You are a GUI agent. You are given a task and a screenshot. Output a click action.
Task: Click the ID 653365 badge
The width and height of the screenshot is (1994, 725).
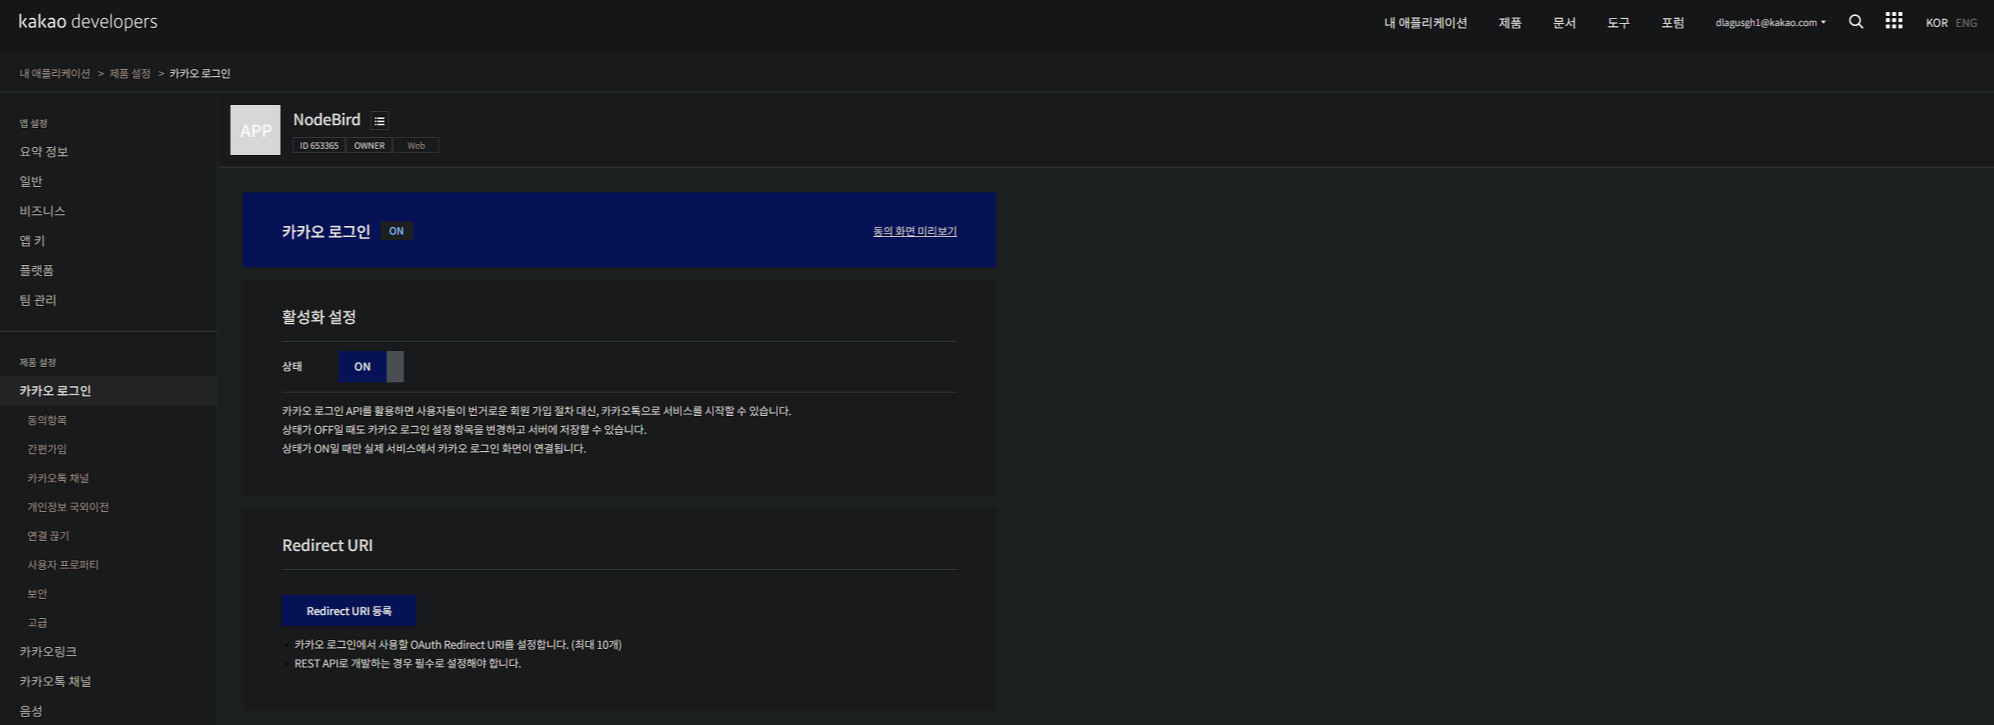click(x=319, y=146)
